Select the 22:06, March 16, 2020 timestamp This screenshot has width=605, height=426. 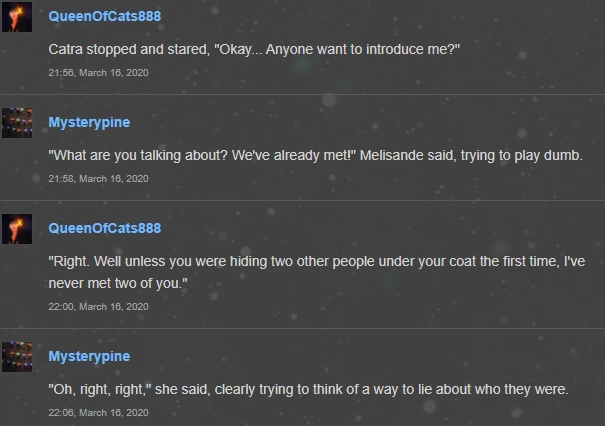pyautogui.click(x=98, y=412)
